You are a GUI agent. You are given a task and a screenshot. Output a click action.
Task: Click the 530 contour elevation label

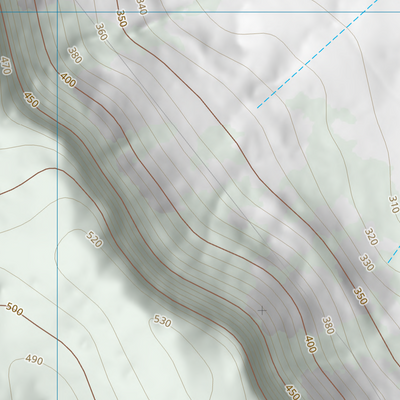tap(162, 321)
